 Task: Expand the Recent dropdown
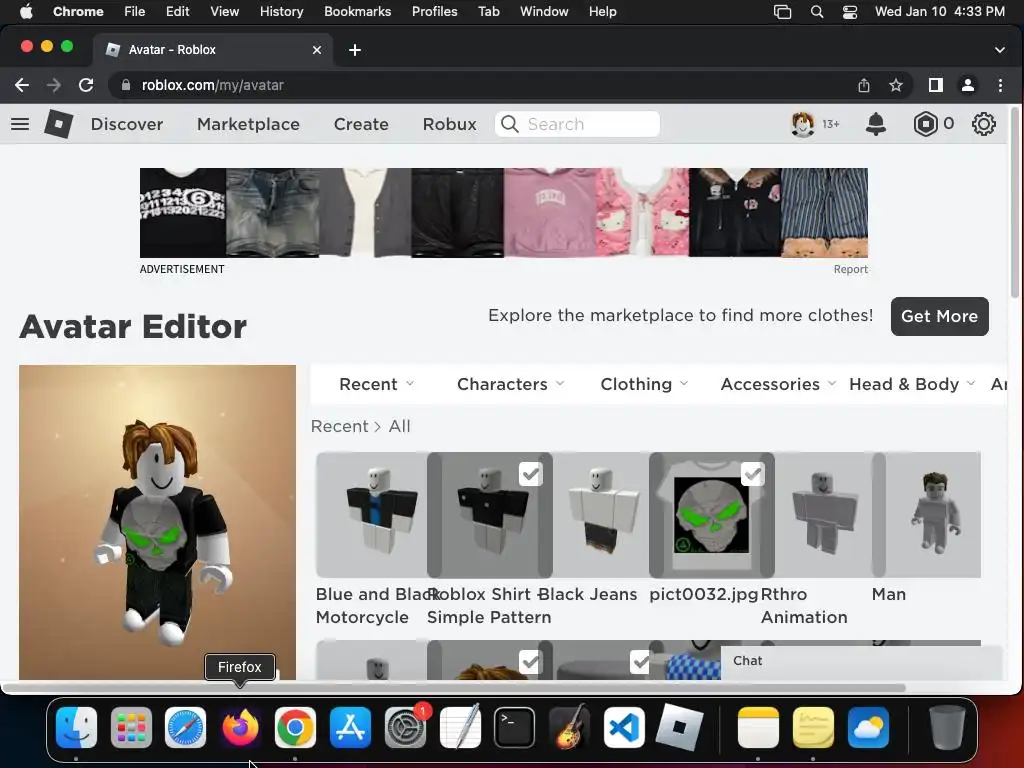pos(377,384)
